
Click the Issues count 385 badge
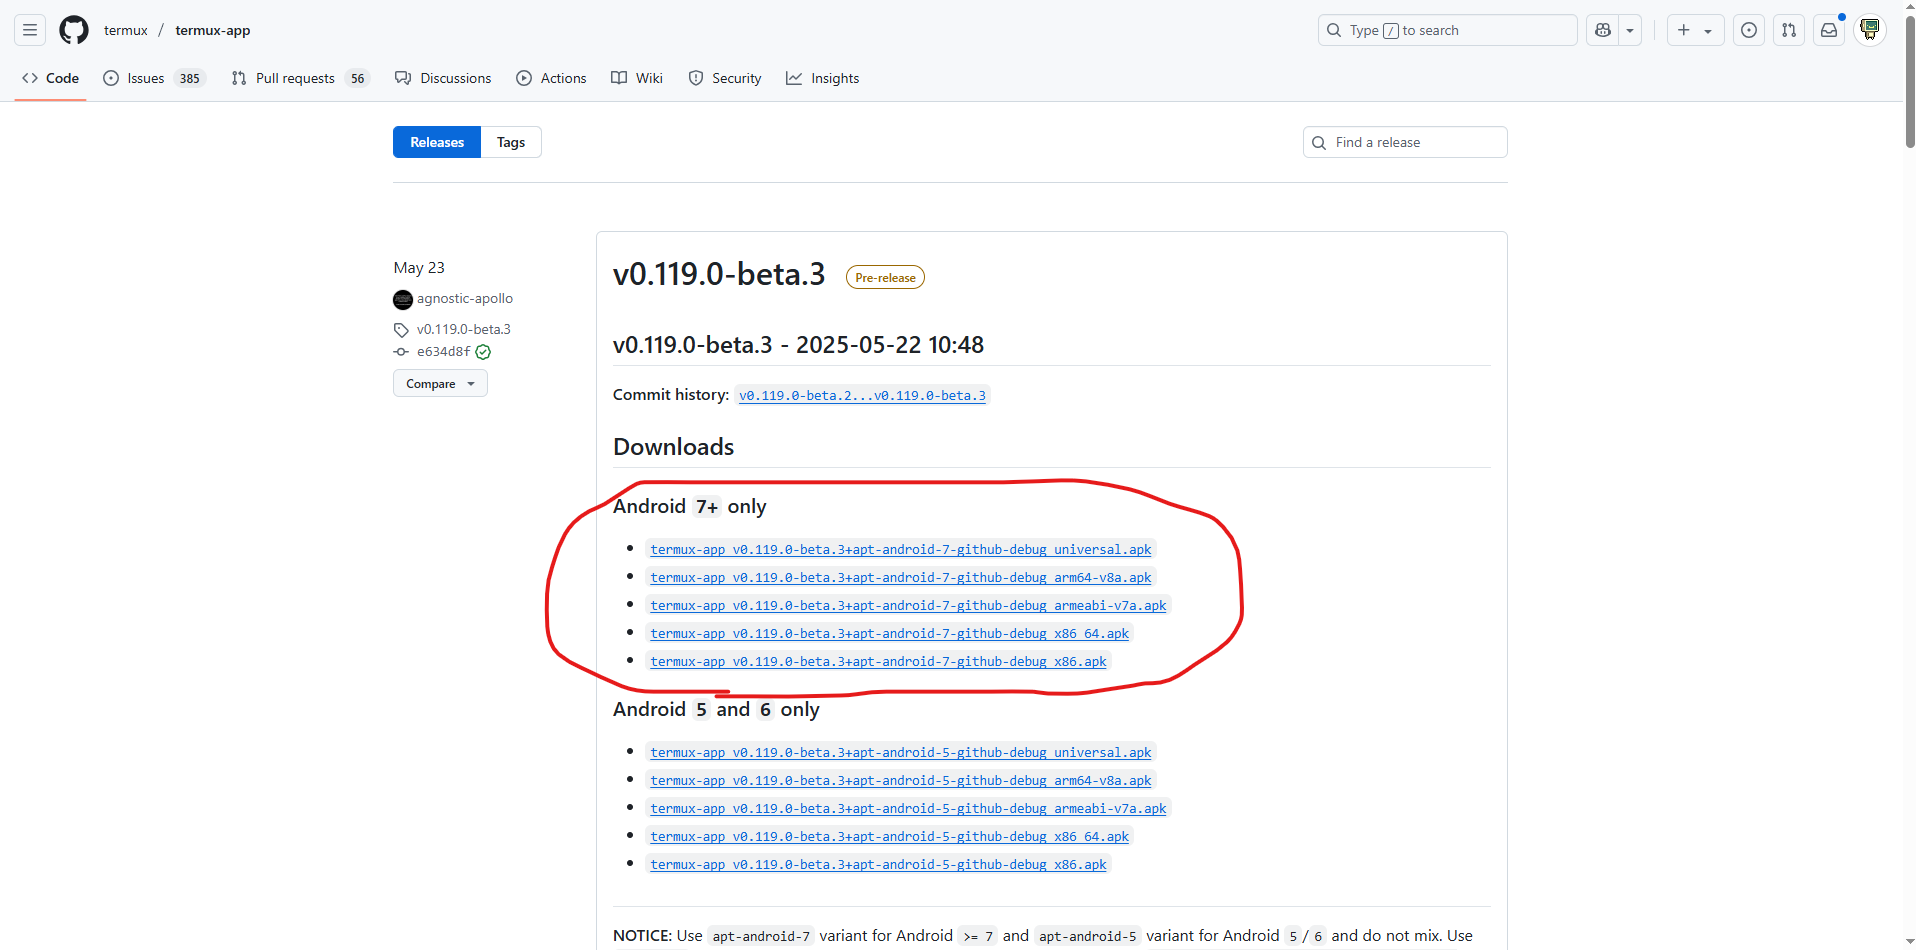click(189, 78)
